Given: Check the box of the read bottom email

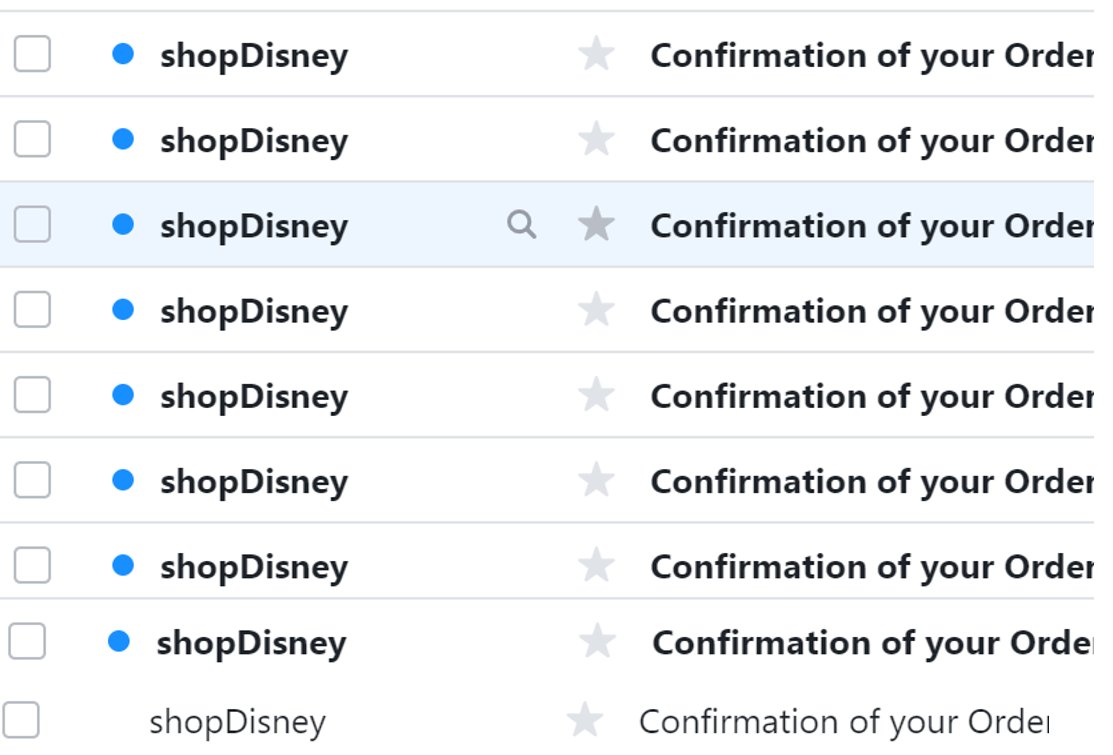Looking at the screenshot, I should (x=21, y=720).
